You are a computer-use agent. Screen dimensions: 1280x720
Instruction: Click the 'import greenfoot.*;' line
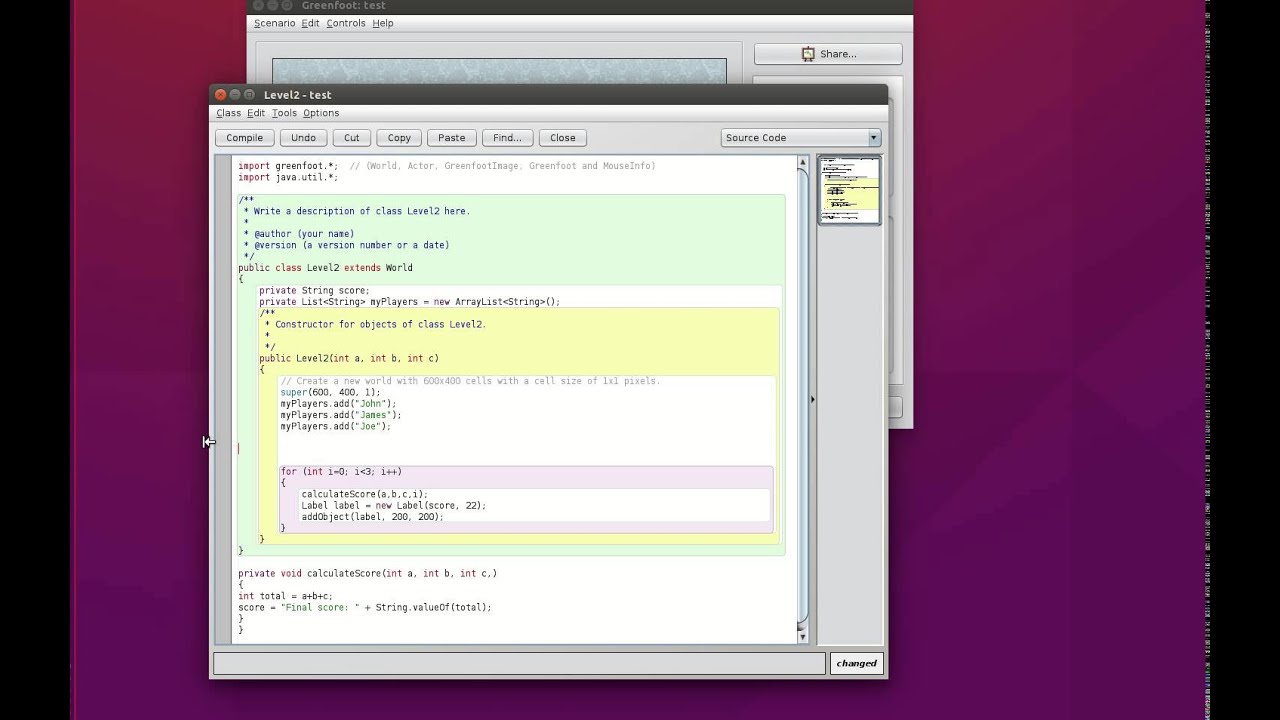288,166
